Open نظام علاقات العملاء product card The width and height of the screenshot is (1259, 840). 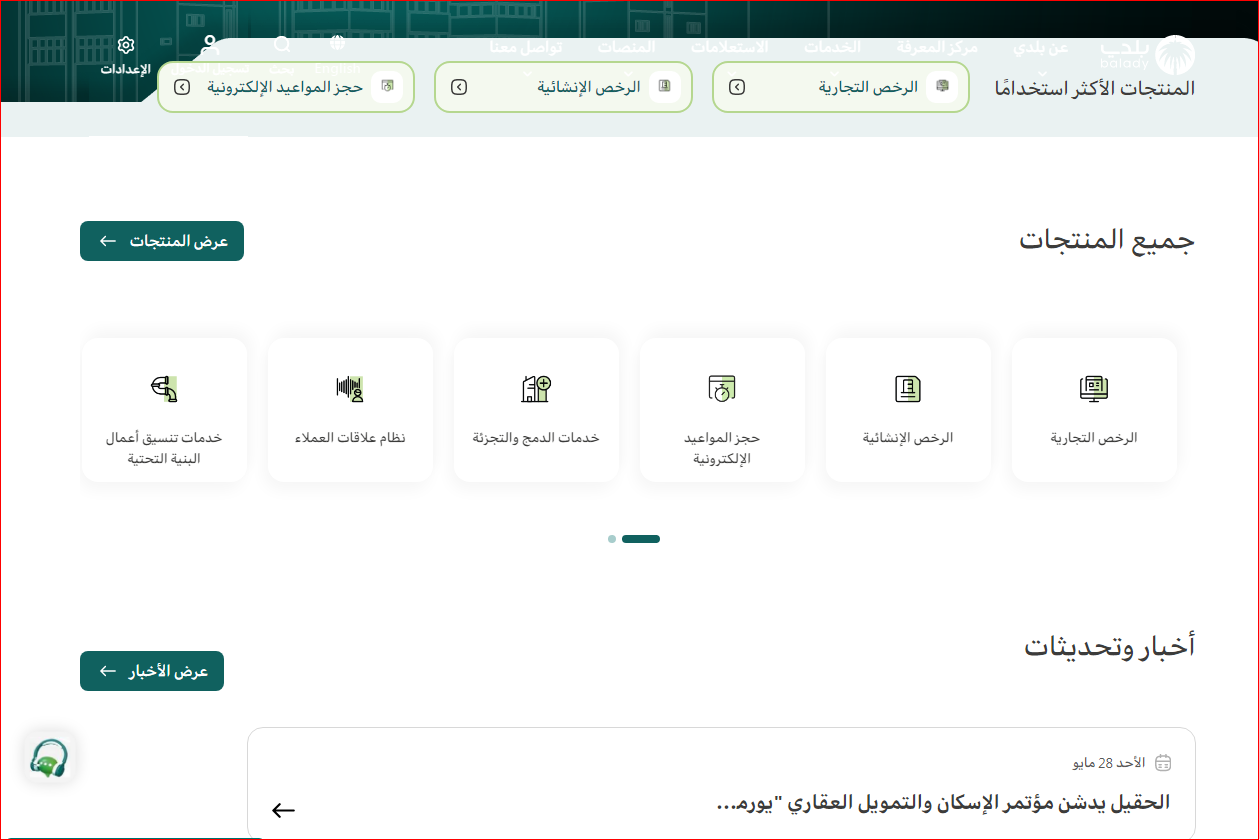pyautogui.click(x=350, y=409)
